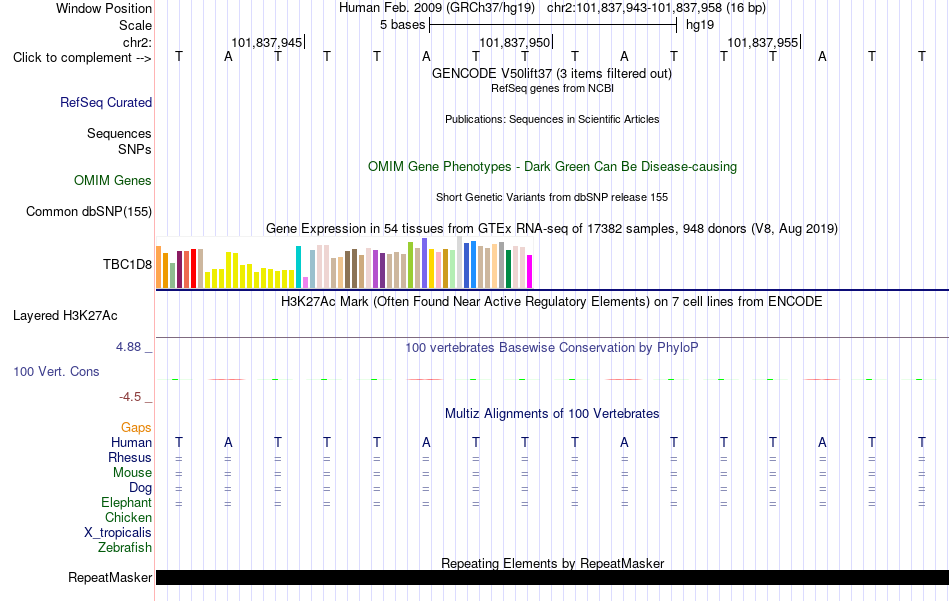Select the Human species row label
Screen dimensions: 950x601
(131, 442)
